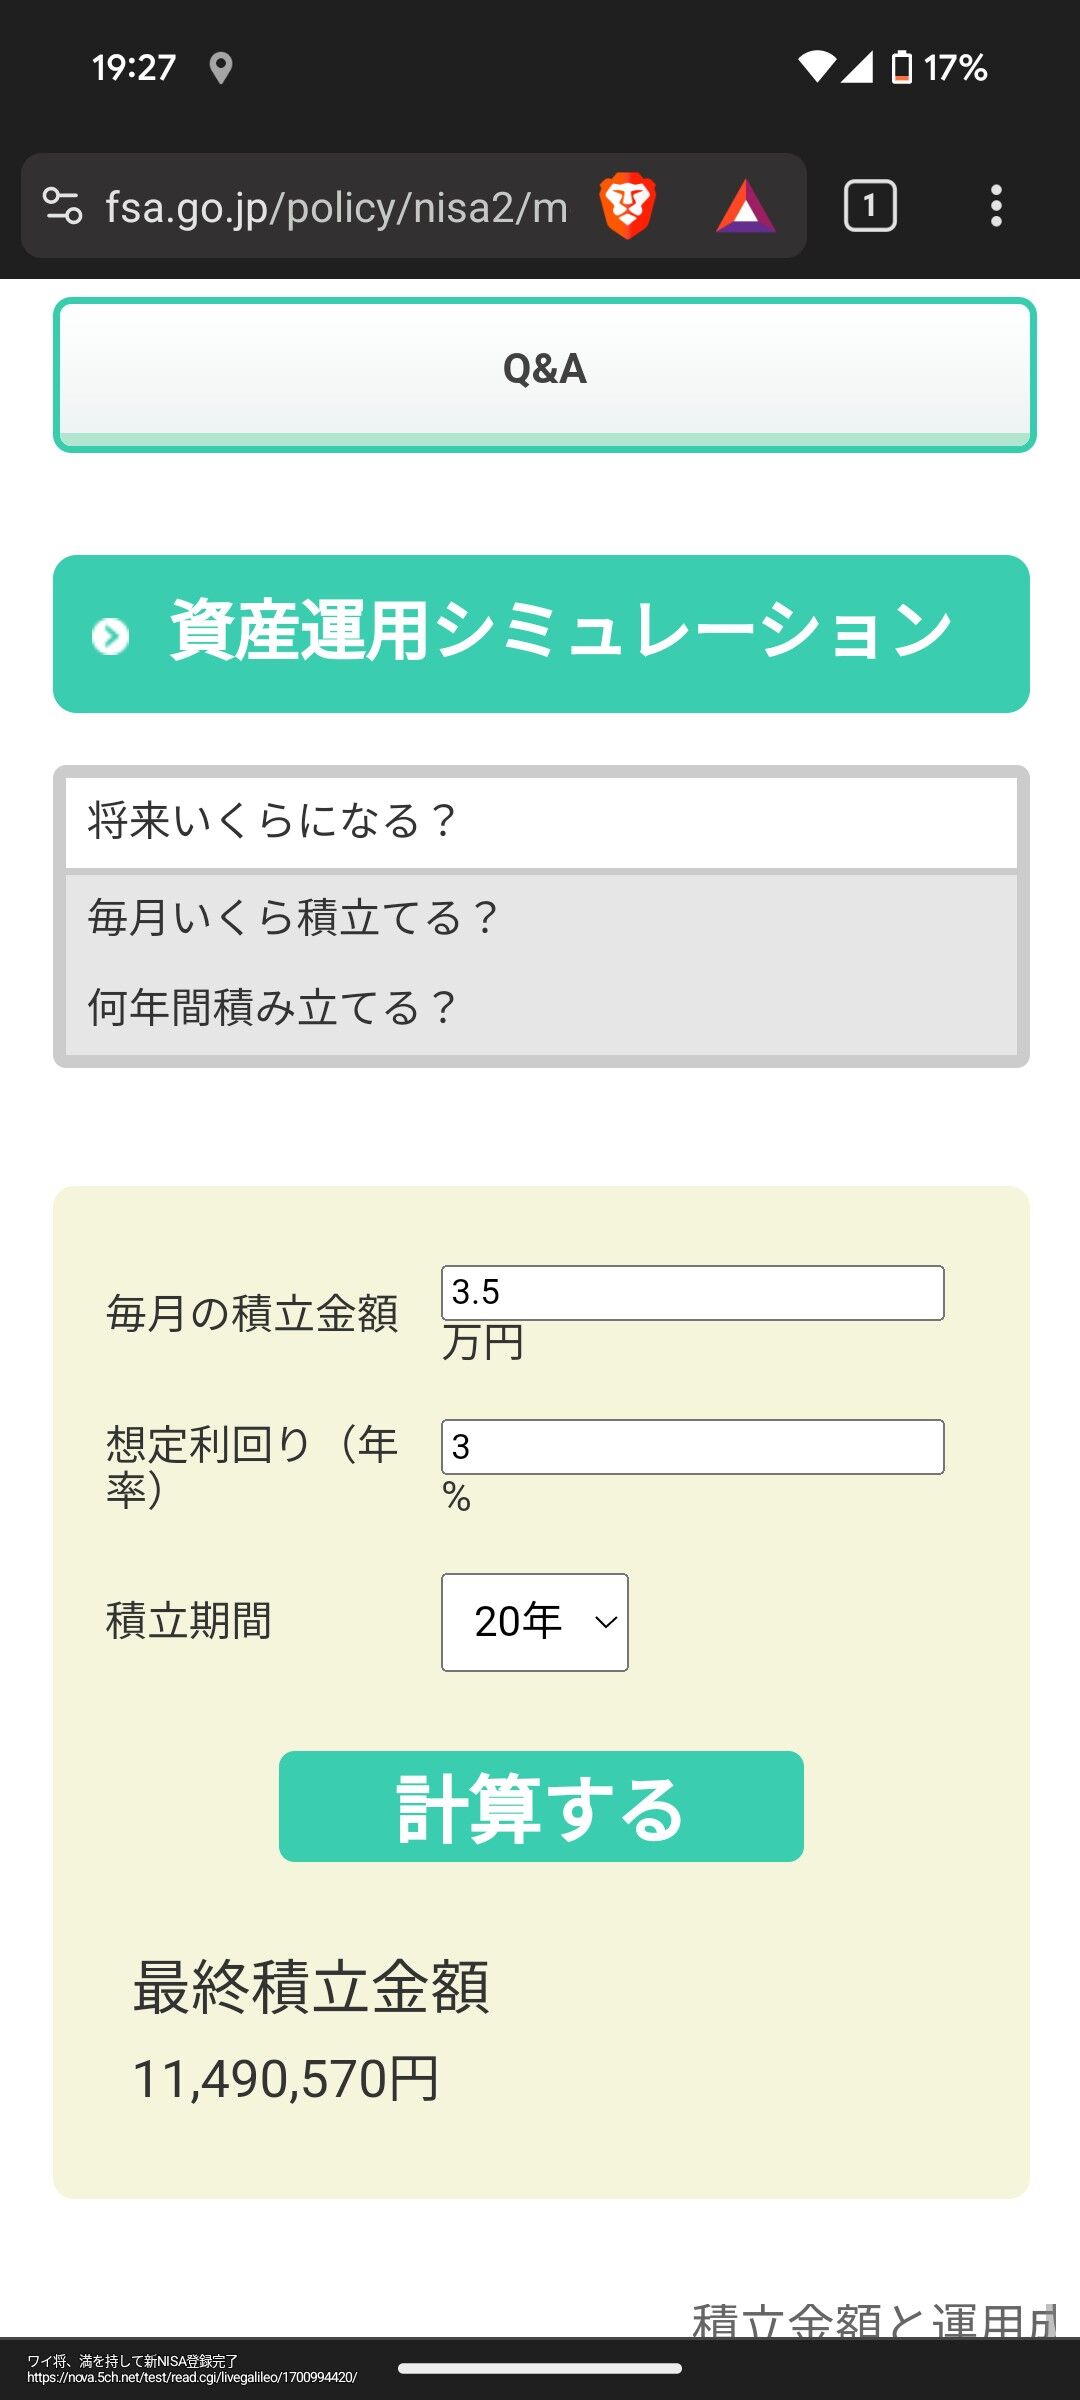Open Brave Shields lion icon

(x=627, y=206)
